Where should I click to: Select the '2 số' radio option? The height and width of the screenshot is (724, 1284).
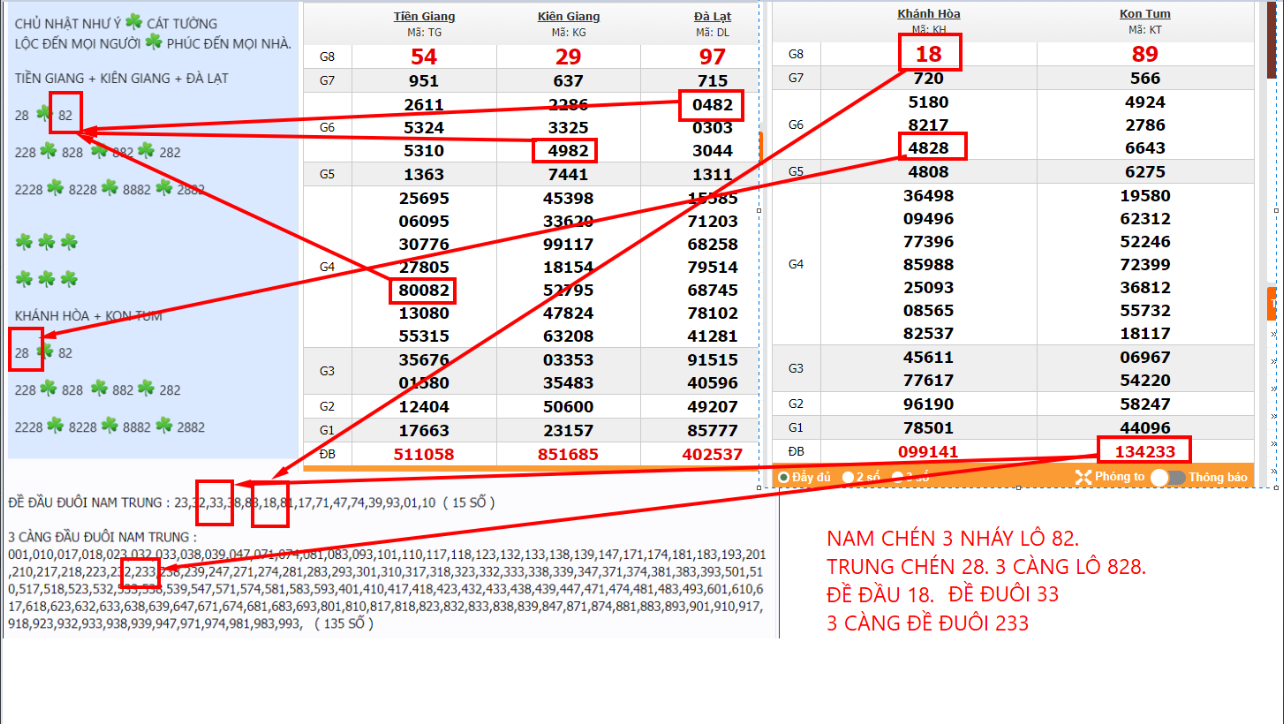(x=848, y=478)
